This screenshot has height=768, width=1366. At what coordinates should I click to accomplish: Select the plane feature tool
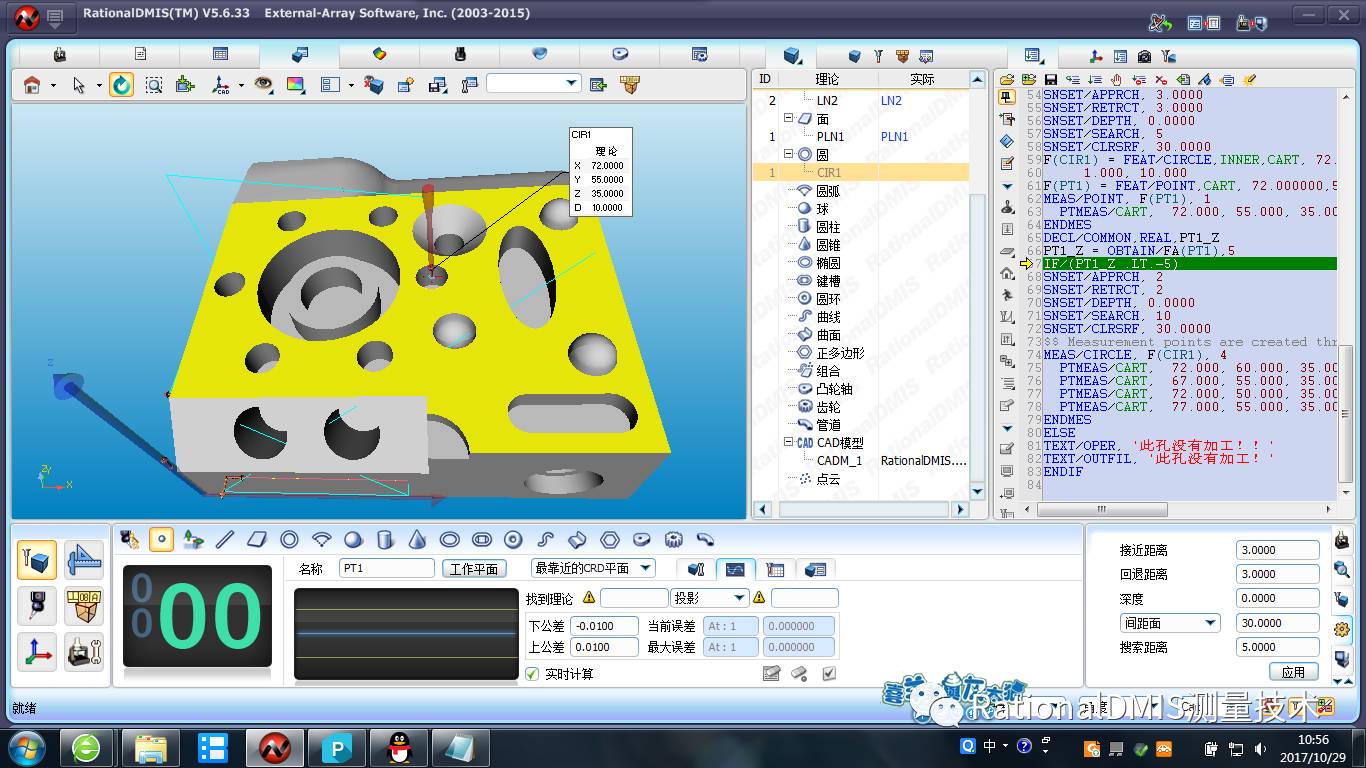[x=257, y=540]
